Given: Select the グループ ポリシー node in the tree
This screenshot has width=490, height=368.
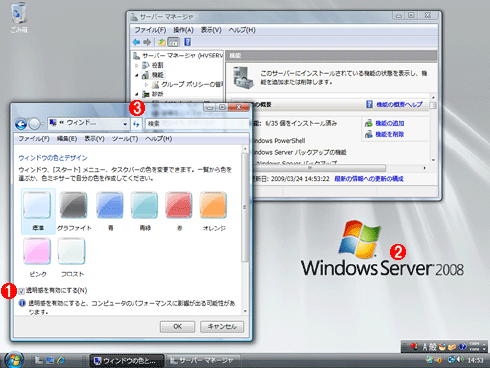Looking at the screenshot, I should (x=188, y=84).
